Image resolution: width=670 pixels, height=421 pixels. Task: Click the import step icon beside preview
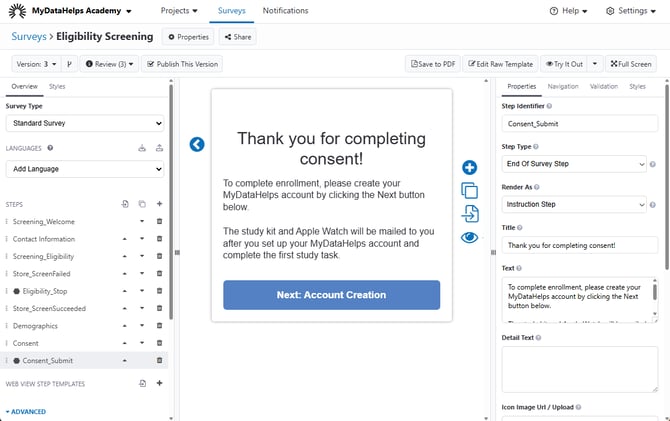[469, 214]
